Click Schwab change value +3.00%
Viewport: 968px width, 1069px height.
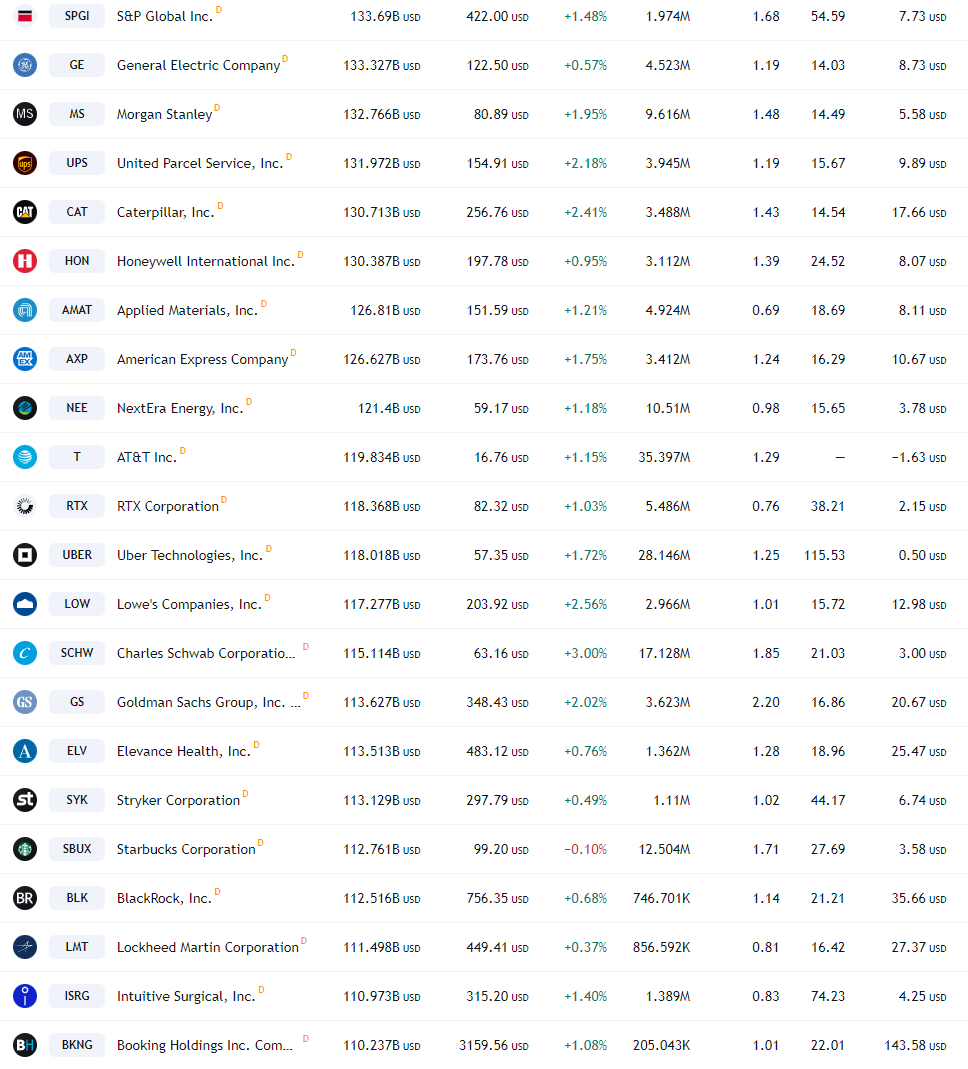(x=586, y=653)
